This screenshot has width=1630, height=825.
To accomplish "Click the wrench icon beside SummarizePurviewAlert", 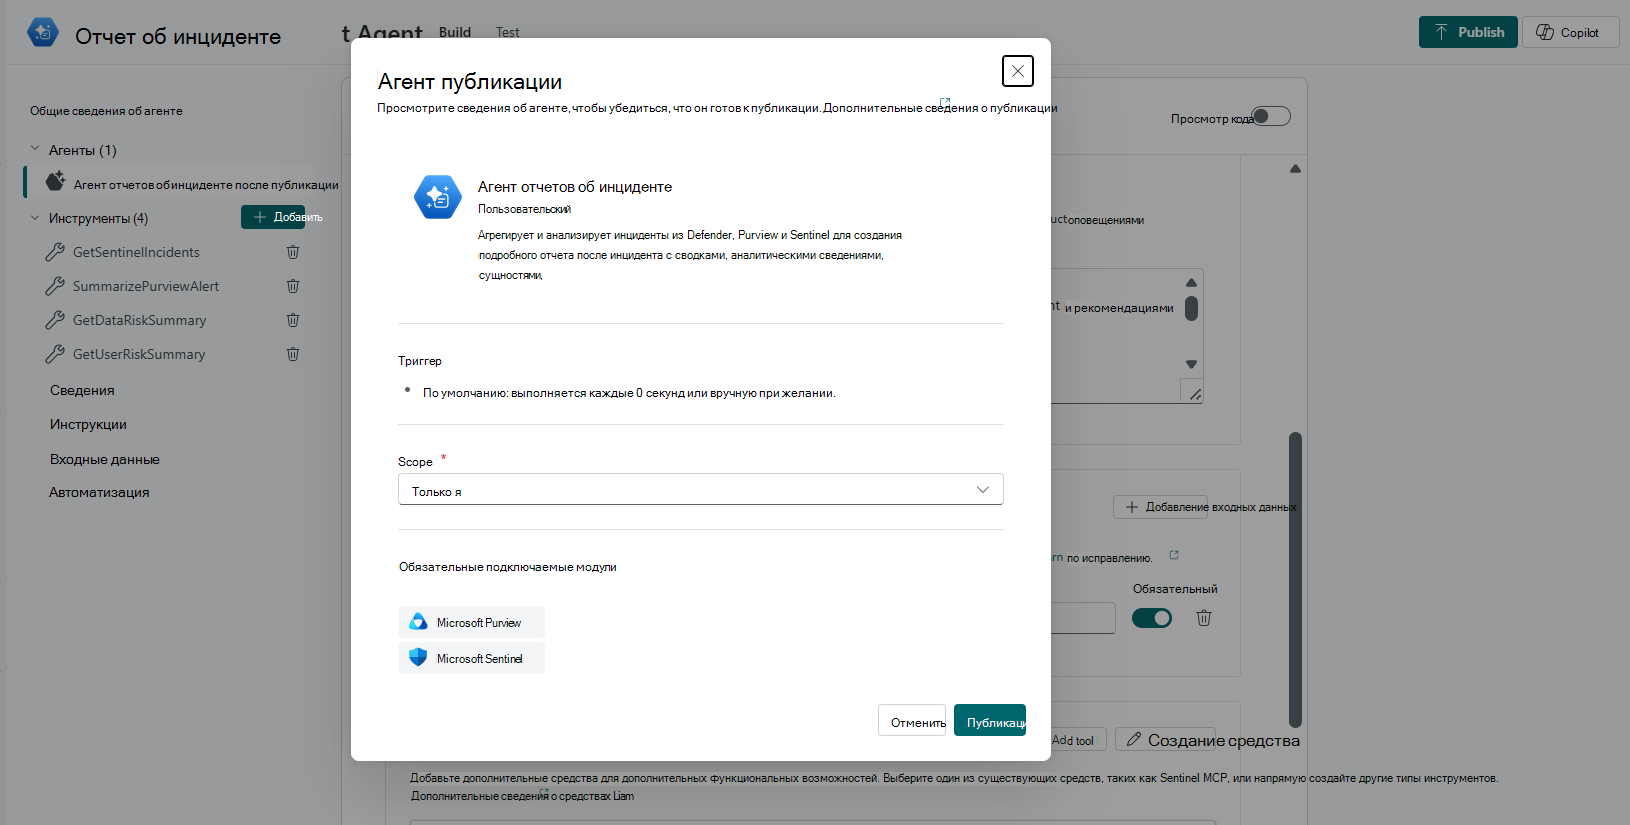I will coord(55,286).
